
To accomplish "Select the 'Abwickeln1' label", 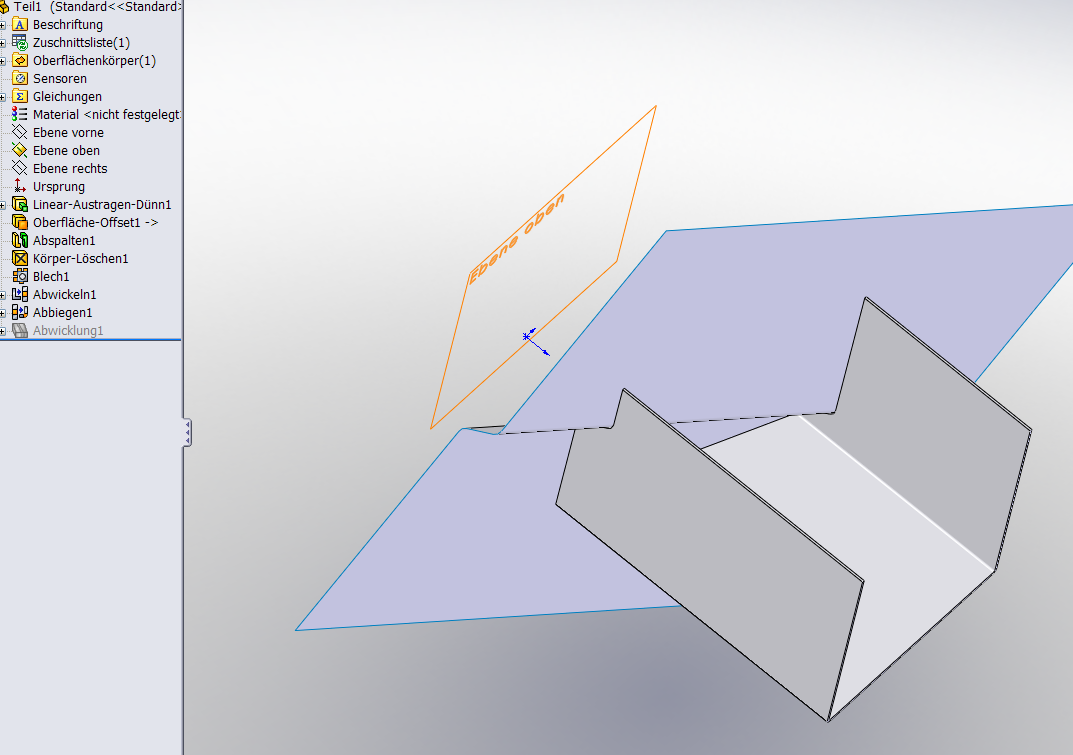I will coord(65,294).
